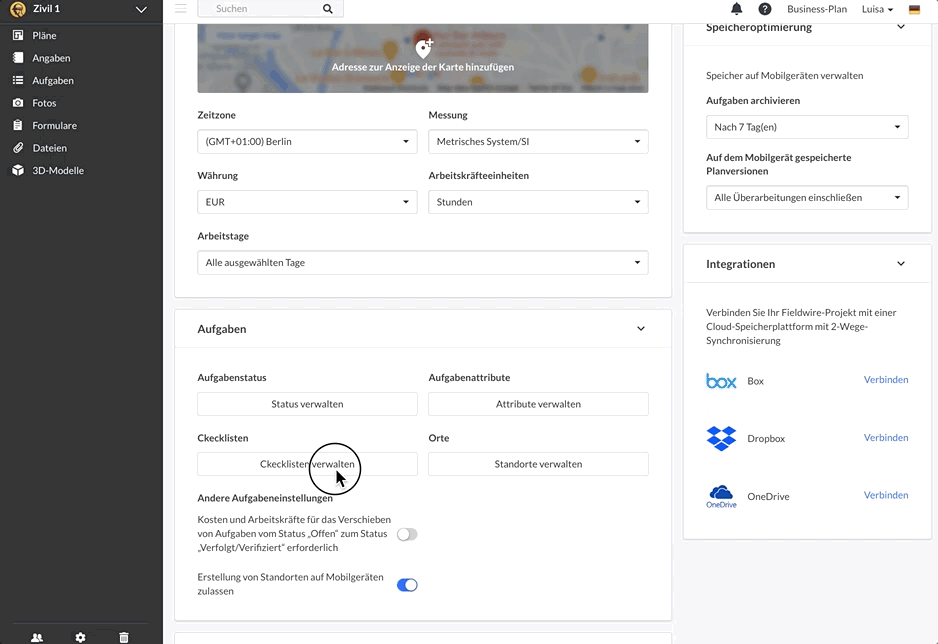Open the Planversionen Alle Überarbeitungen dropdown
Screen dimensions: 938x644
[807, 197]
